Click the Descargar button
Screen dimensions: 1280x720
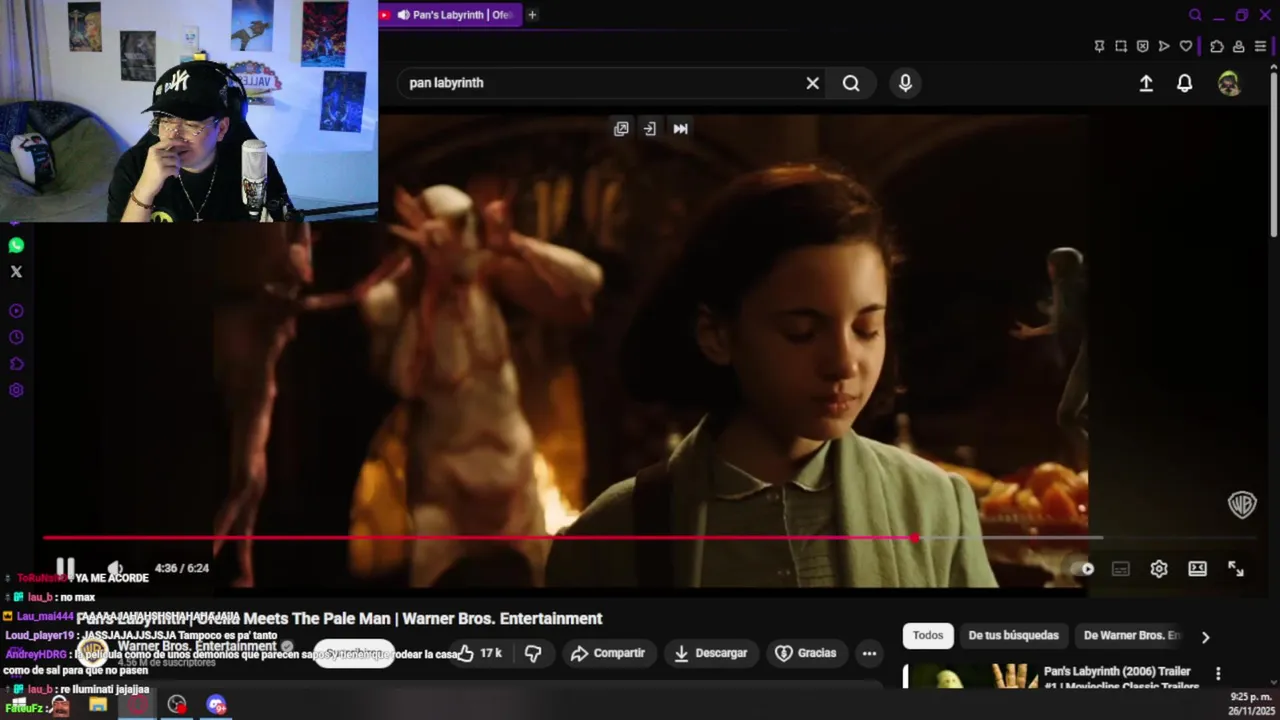point(711,653)
